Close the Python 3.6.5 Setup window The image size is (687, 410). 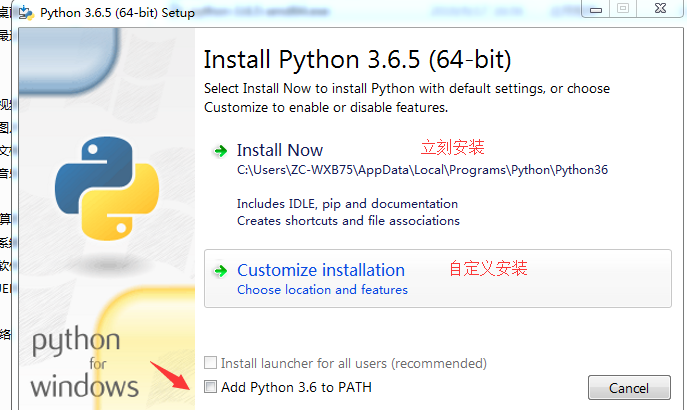point(660,8)
